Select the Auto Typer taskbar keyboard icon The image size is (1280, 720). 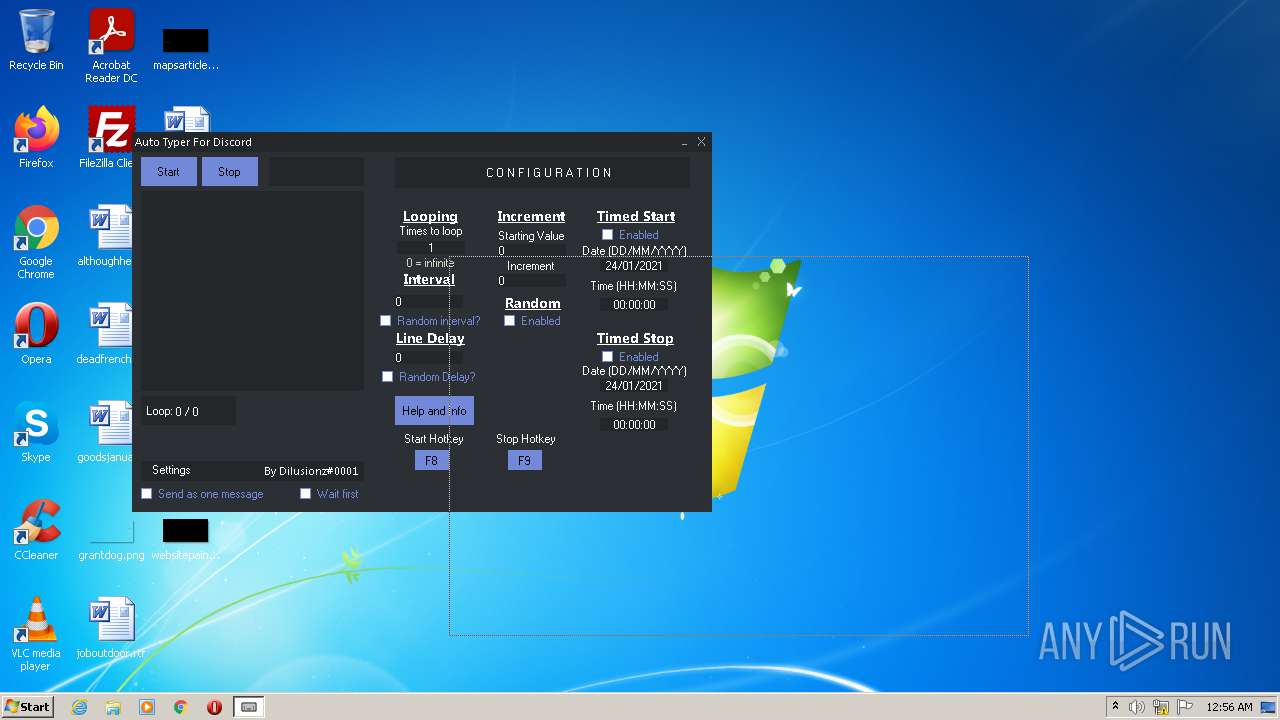tap(249, 707)
